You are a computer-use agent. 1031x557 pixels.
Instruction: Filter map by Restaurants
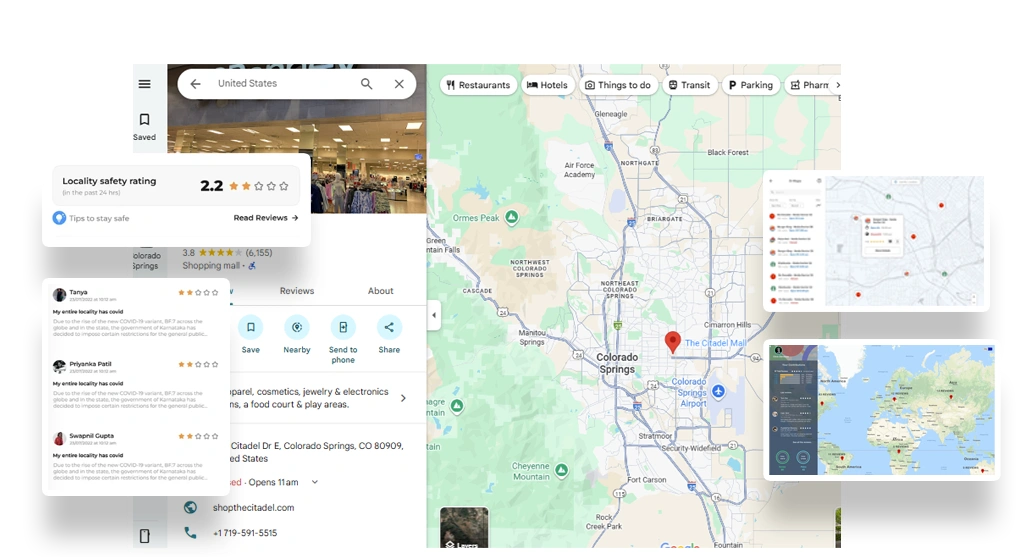pos(477,85)
